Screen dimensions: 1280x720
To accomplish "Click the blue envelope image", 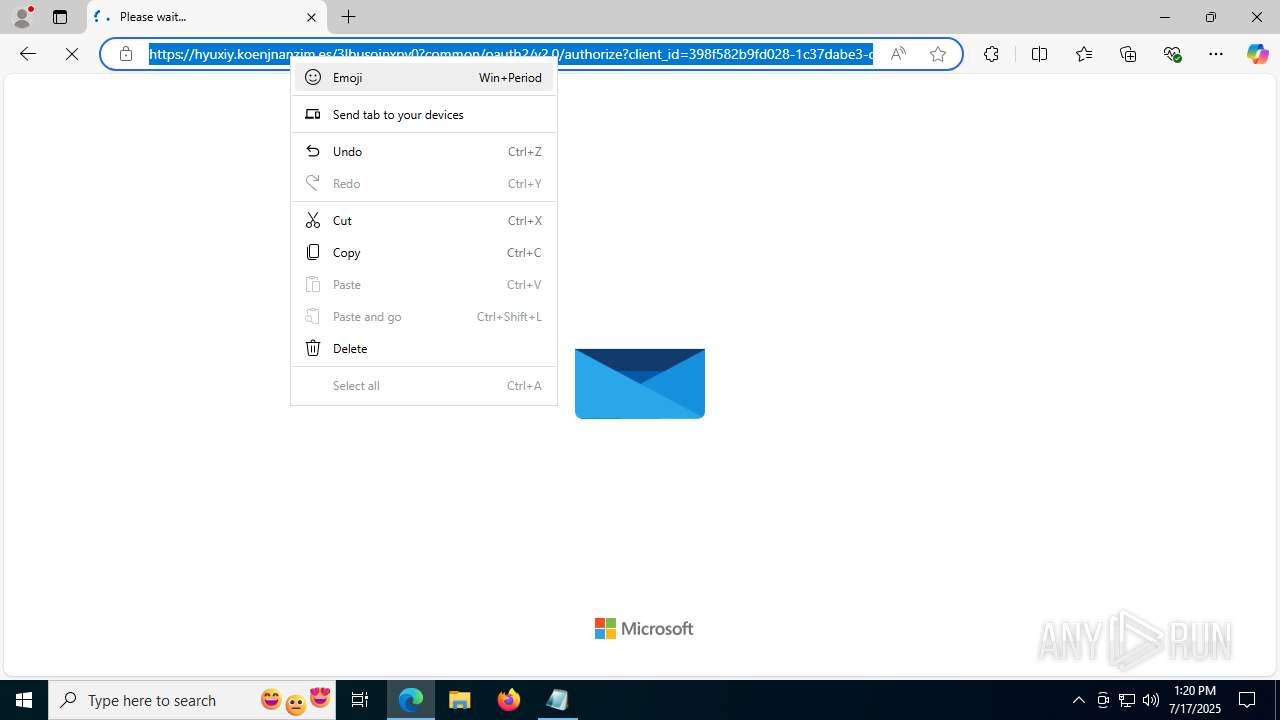I will point(640,383).
